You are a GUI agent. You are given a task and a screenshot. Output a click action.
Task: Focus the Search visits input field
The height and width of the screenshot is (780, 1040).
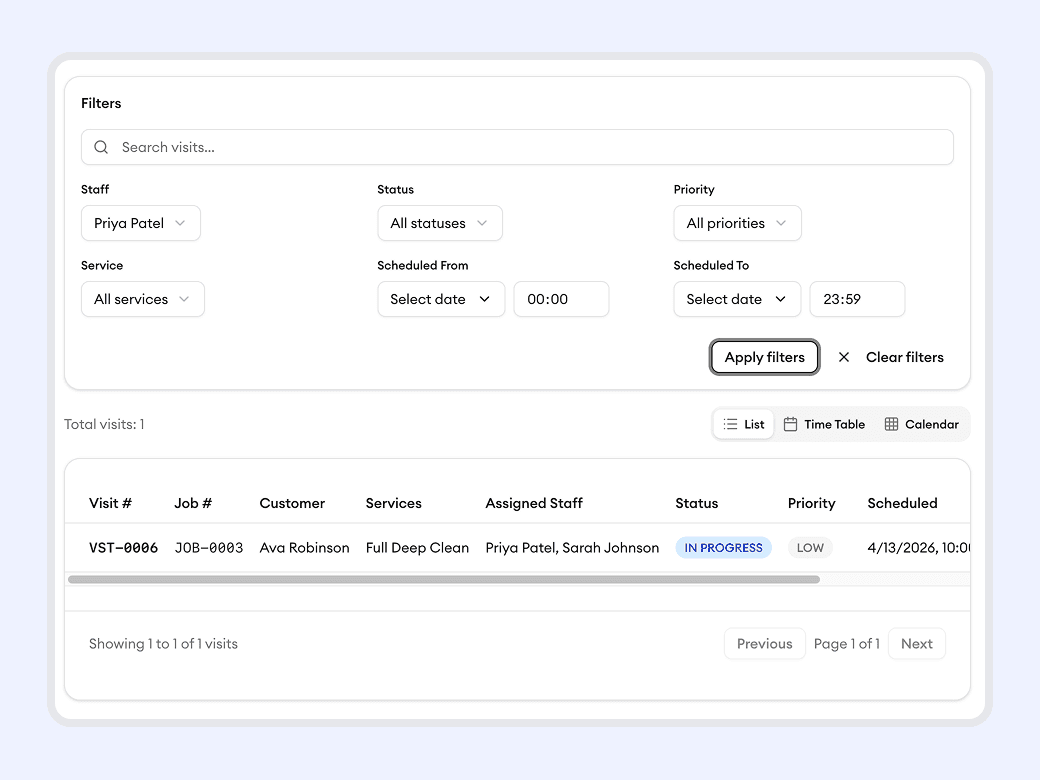click(x=530, y=147)
